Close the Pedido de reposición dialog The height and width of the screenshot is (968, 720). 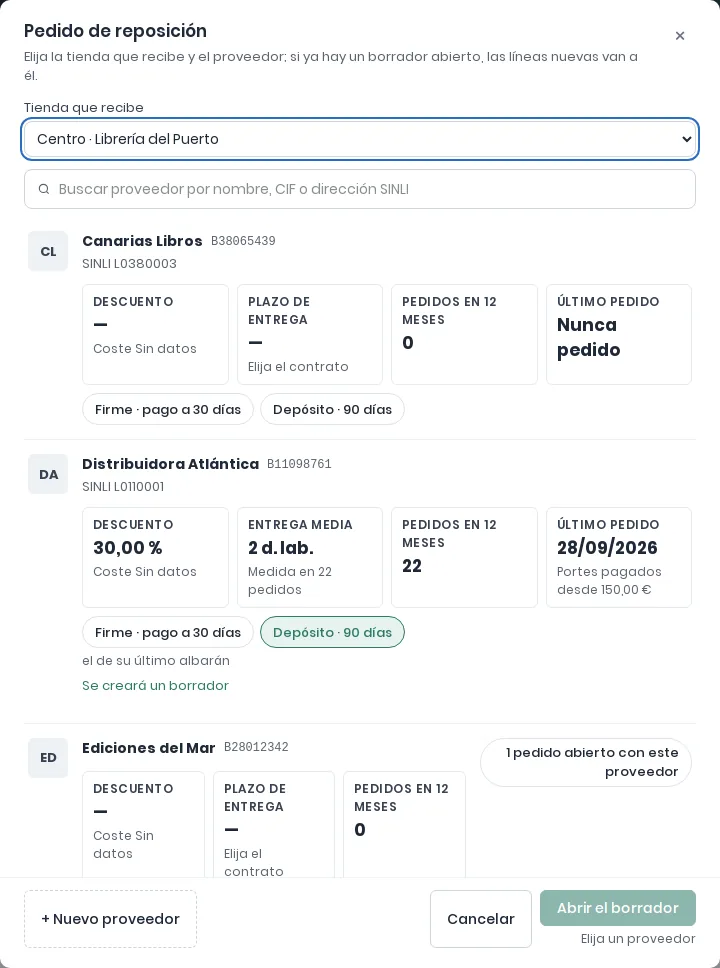[x=680, y=36]
